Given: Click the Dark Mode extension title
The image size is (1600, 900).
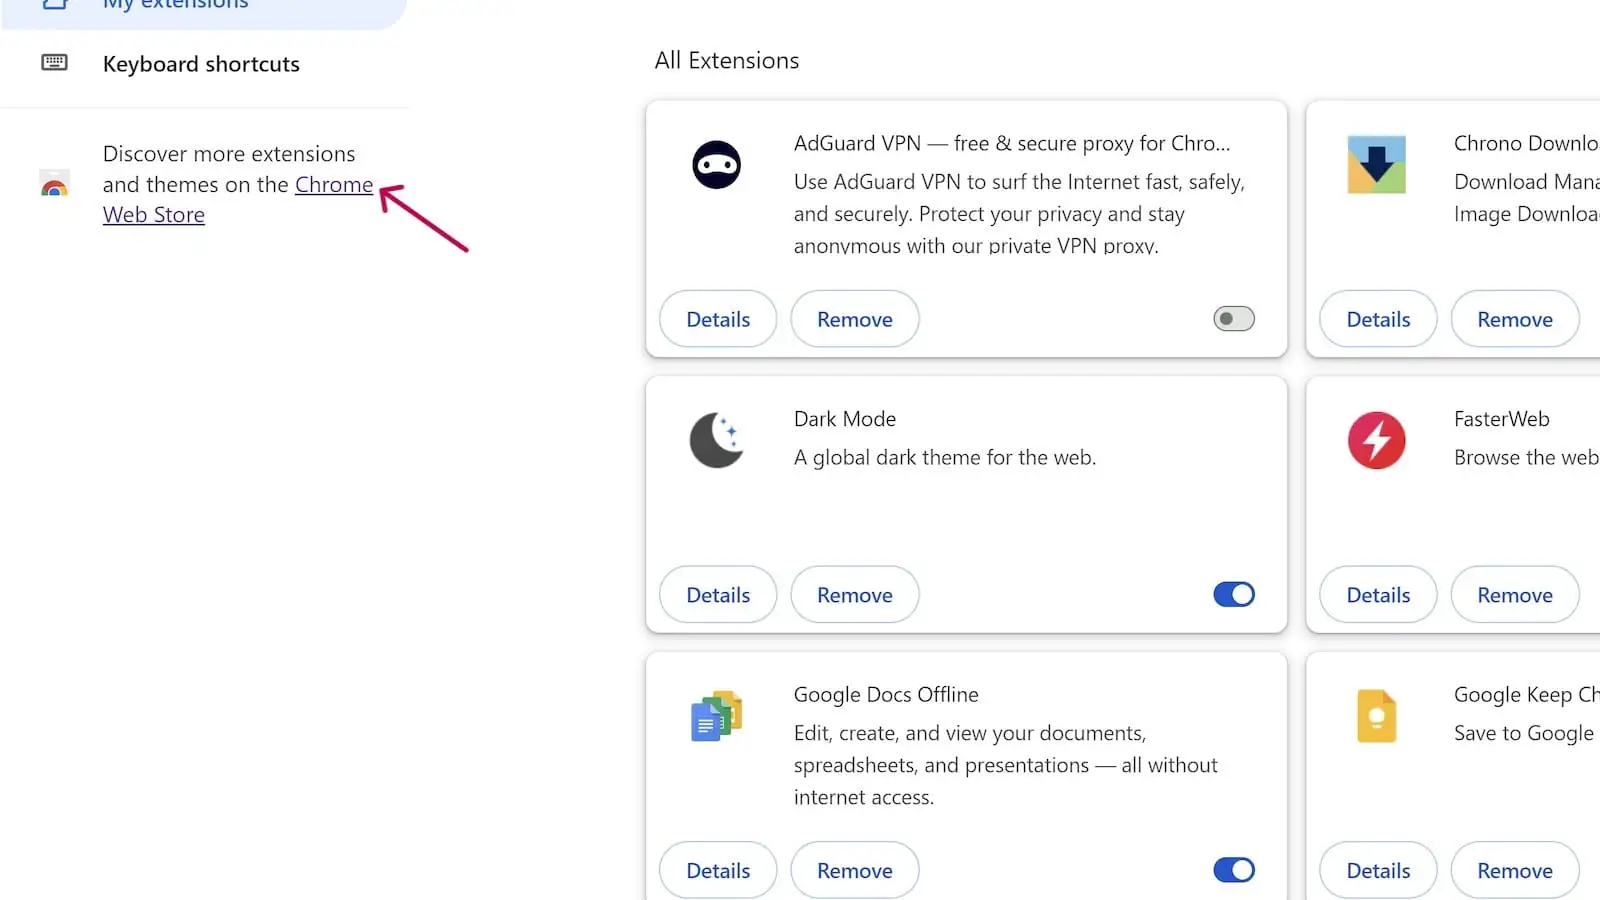Looking at the screenshot, I should click(845, 419).
